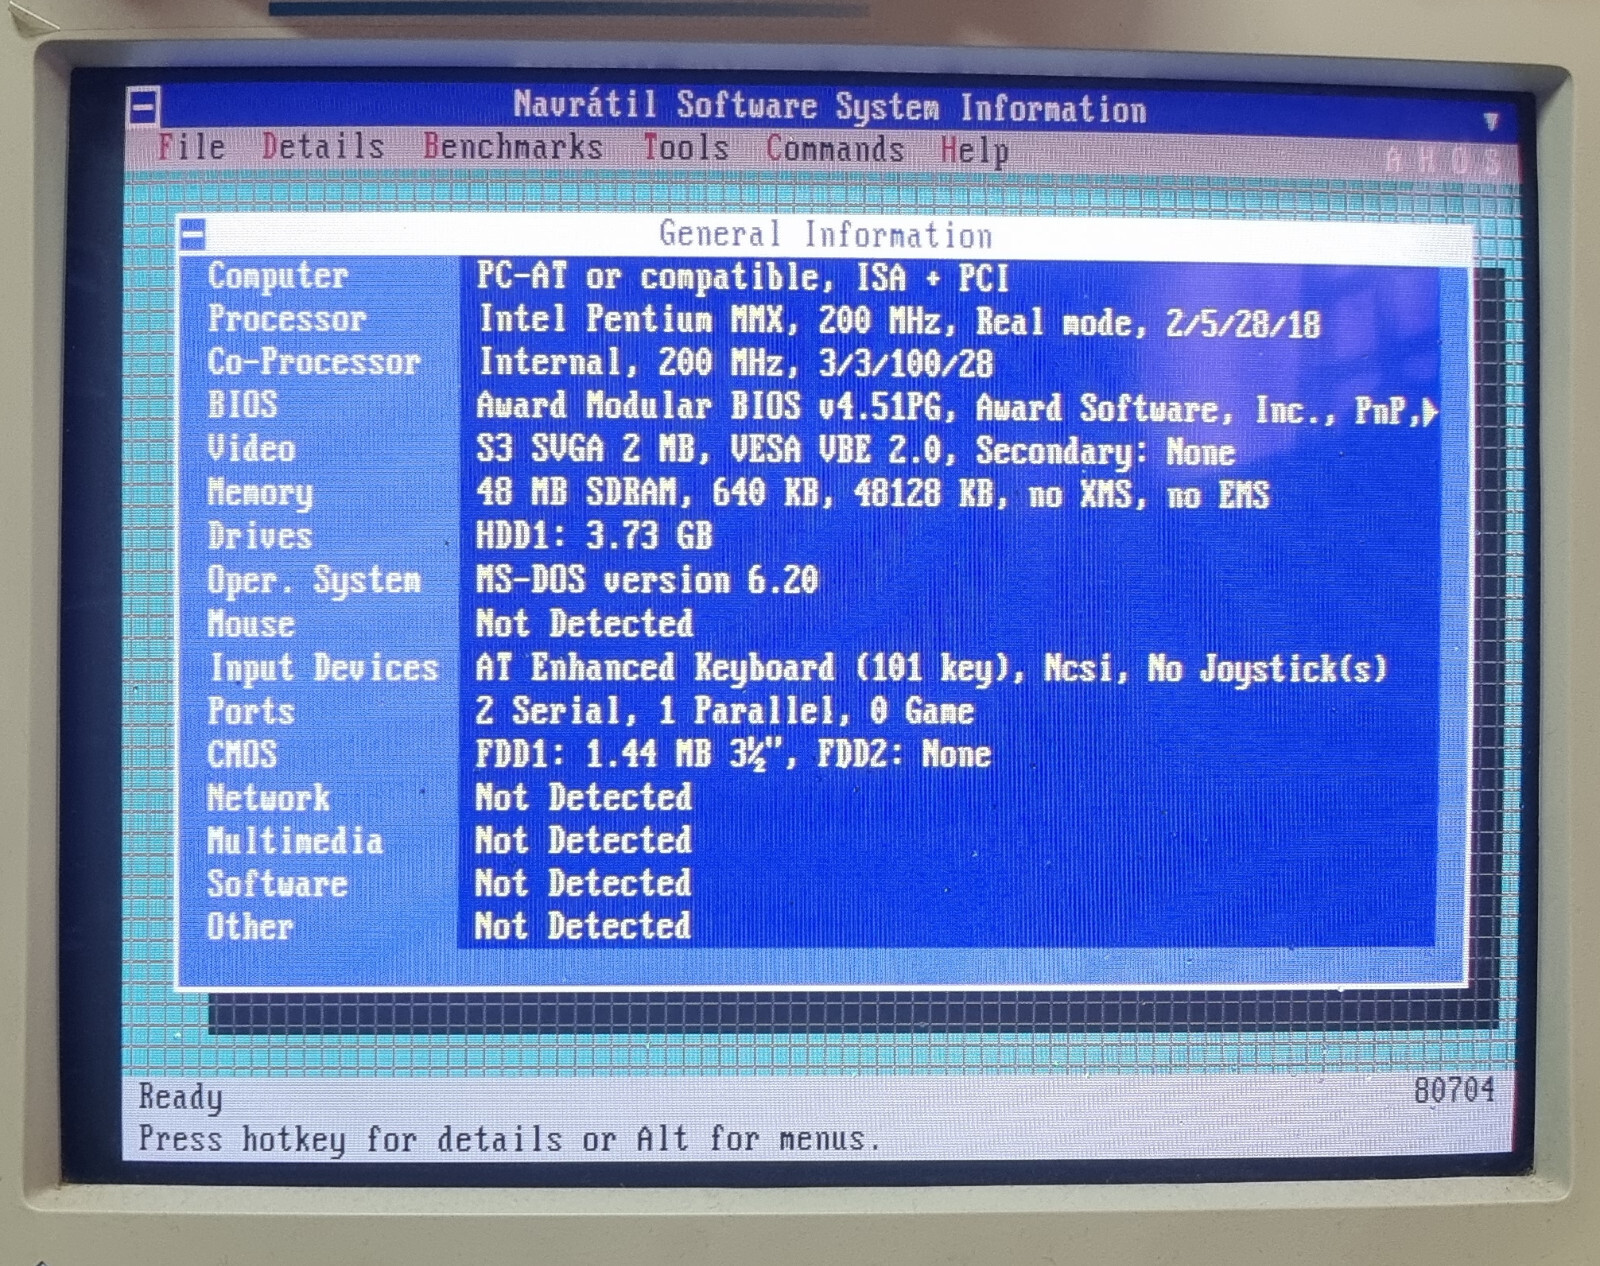This screenshot has height=1266, width=1600.
Task: Open the Commands menu
Action: click(835, 149)
